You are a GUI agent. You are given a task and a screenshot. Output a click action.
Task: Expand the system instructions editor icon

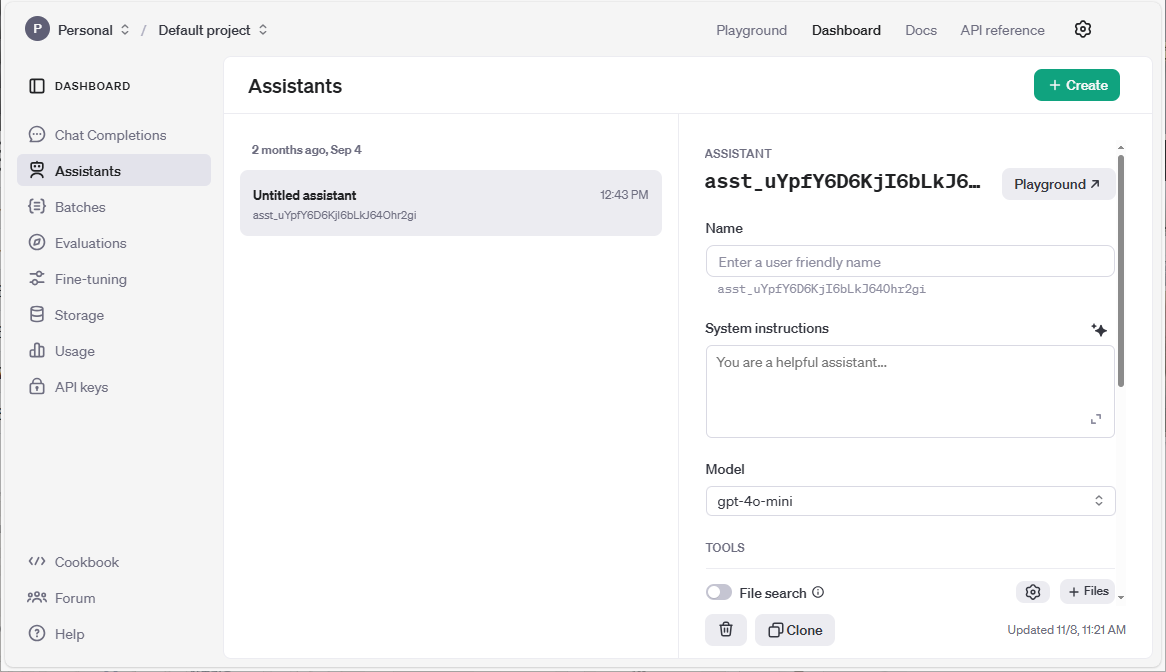[x=1095, y=419]
